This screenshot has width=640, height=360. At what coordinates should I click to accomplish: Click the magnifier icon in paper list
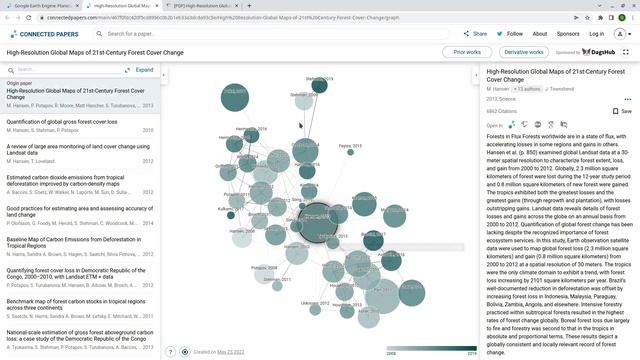pyautogui.click(x=11, y=71)
